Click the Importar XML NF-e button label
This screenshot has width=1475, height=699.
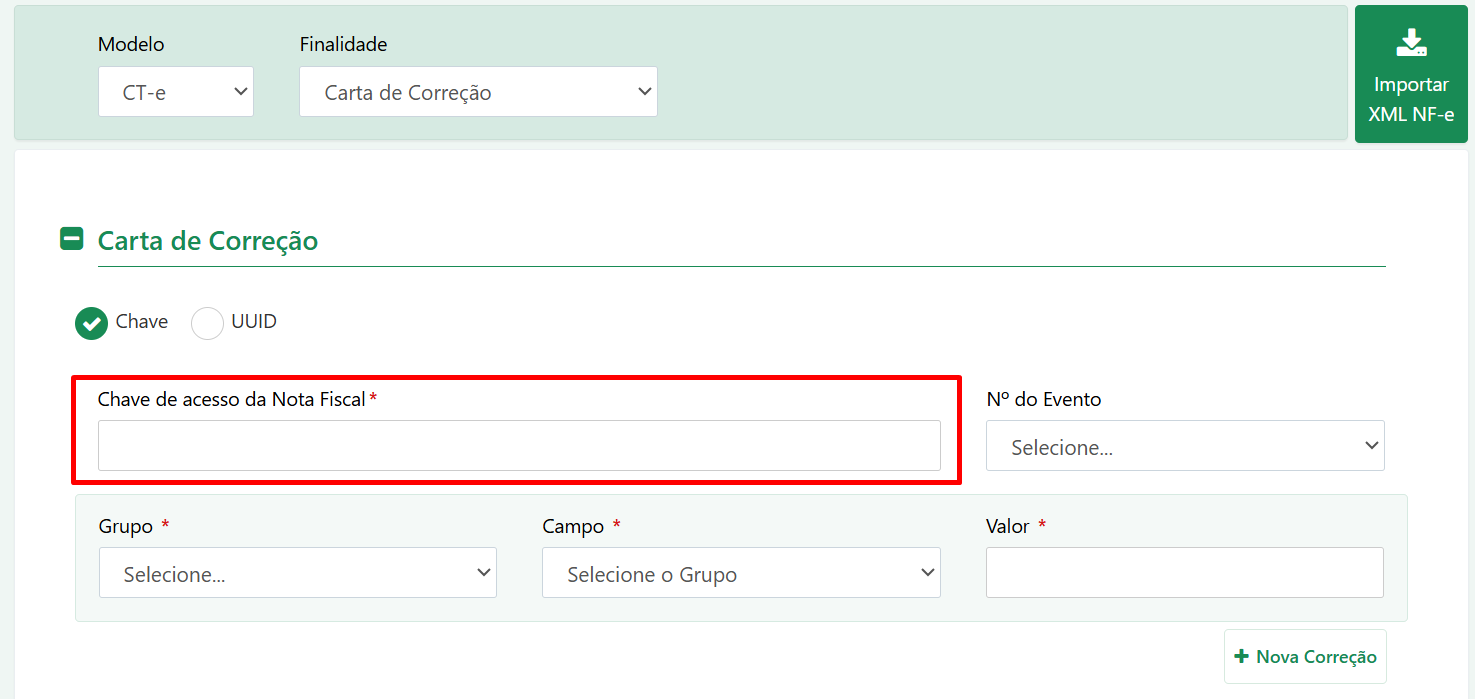coord(1411,99)
